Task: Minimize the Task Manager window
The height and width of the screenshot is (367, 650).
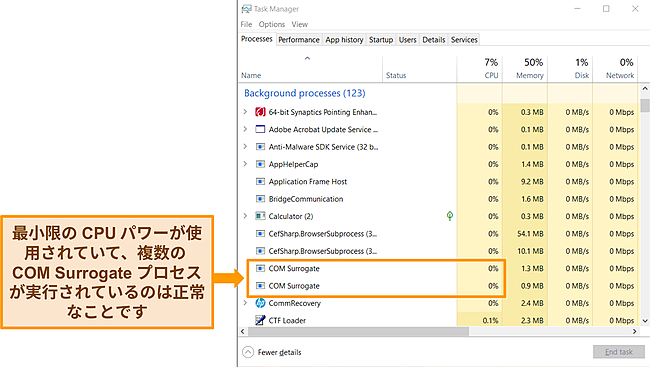Action: [x=577, y=9]
